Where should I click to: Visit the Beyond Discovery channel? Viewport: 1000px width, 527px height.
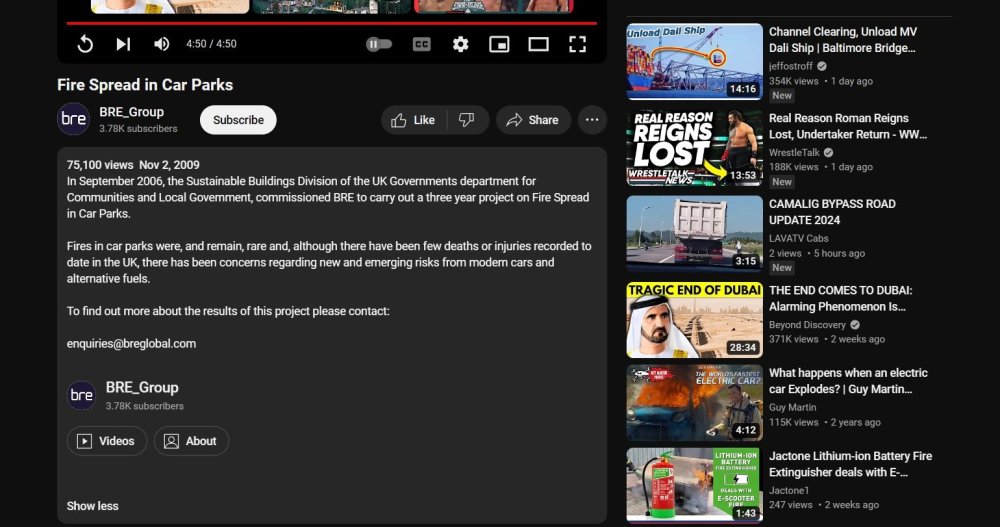point(807,325)
